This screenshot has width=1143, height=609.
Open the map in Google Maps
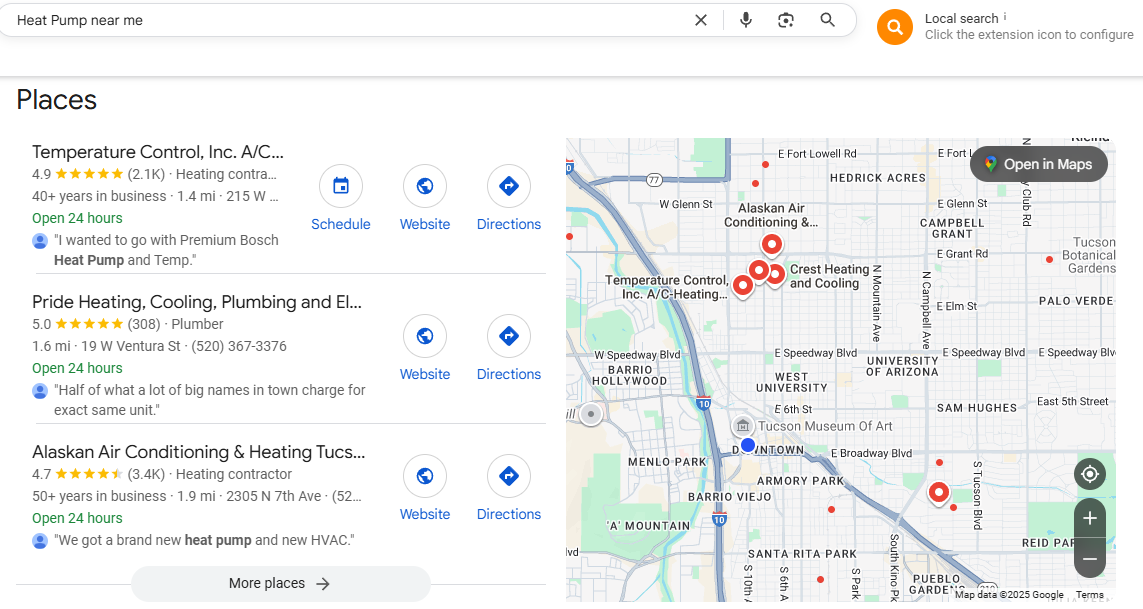click(1038, 165)
